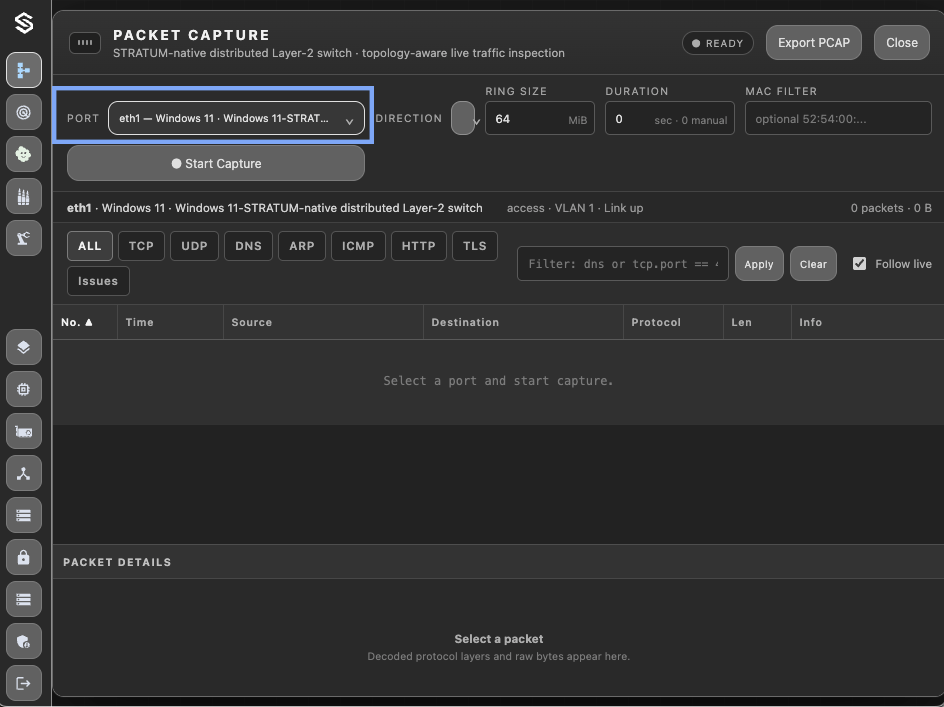
Task: Open the PORT dropdown showing eth1
Action: pyautogui.click(x=237, y=118)
